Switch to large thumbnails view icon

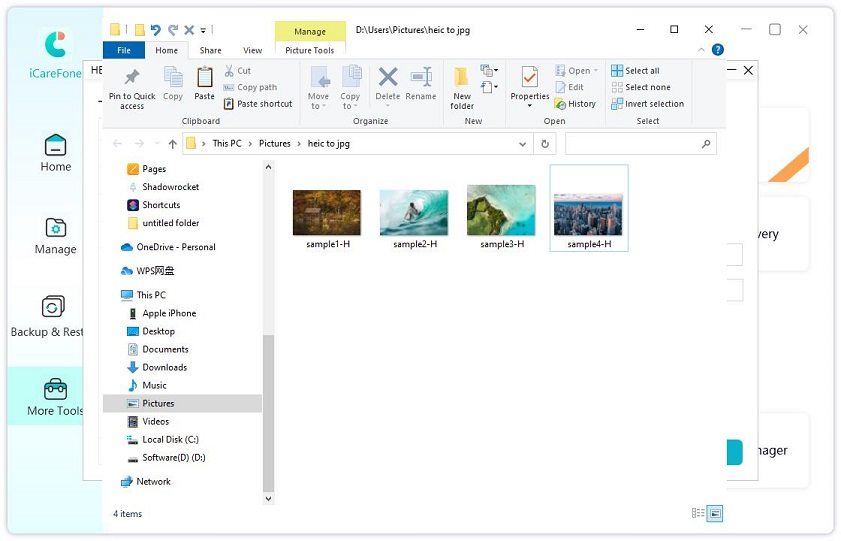(x=715, y=513)
